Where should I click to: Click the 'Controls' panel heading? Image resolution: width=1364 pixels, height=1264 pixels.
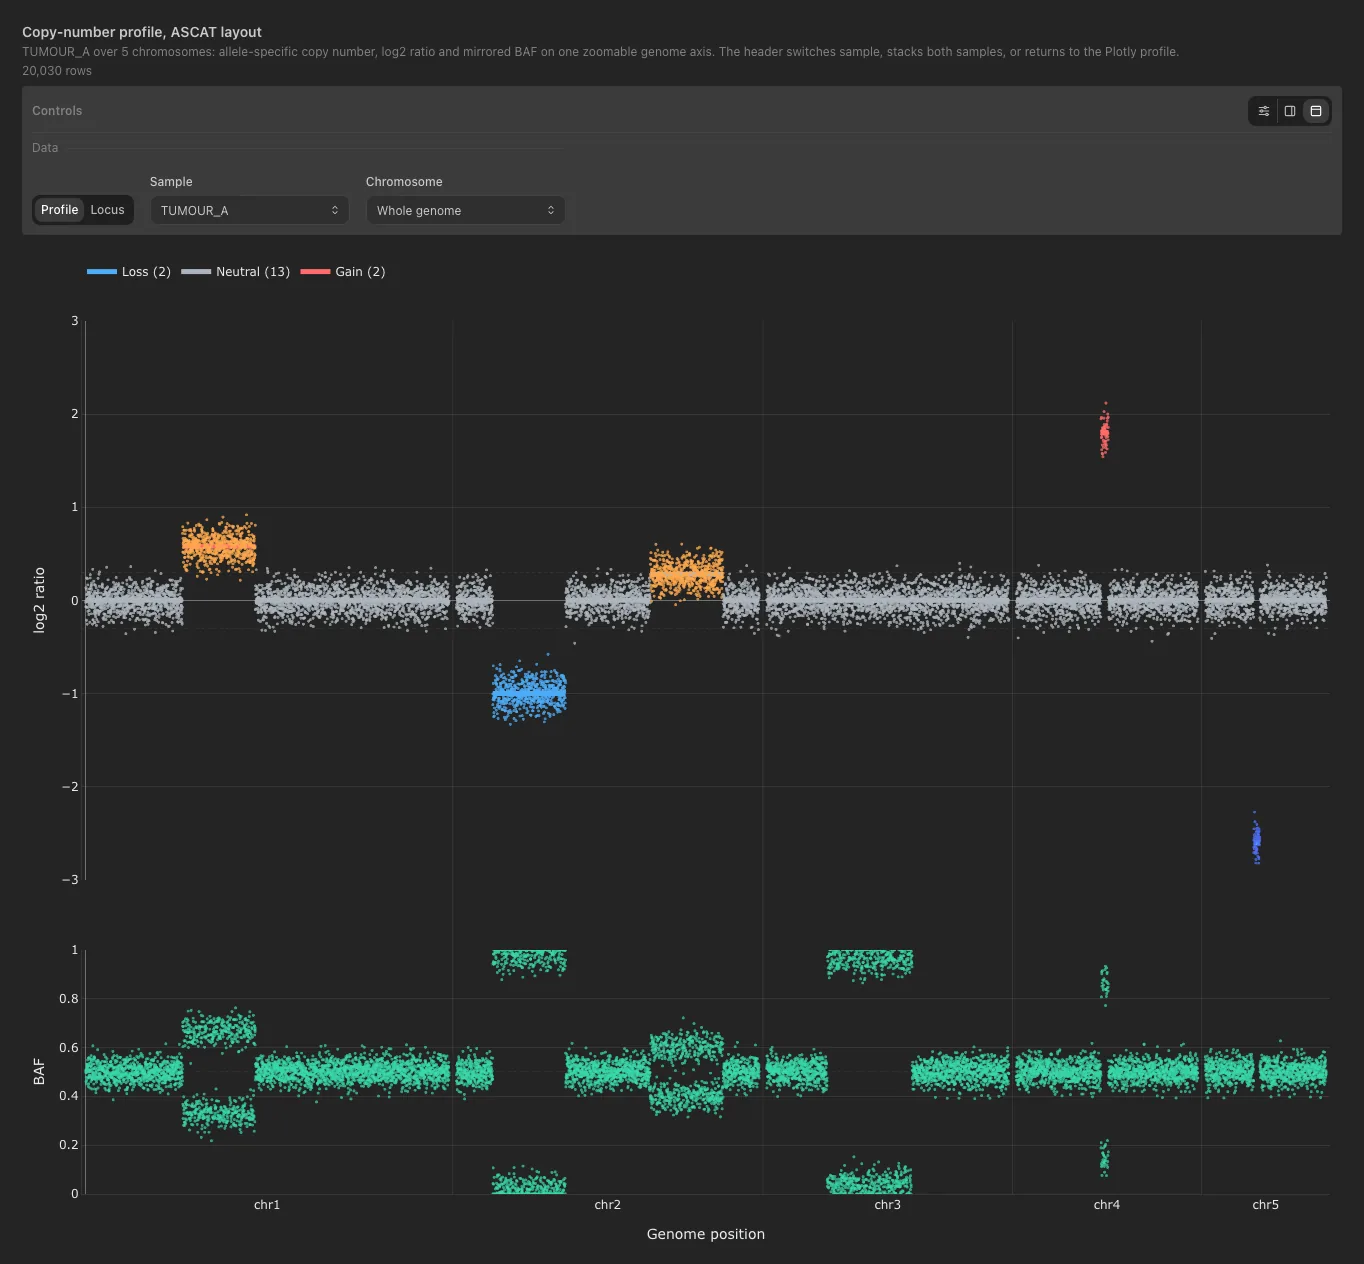click(57, 111)
